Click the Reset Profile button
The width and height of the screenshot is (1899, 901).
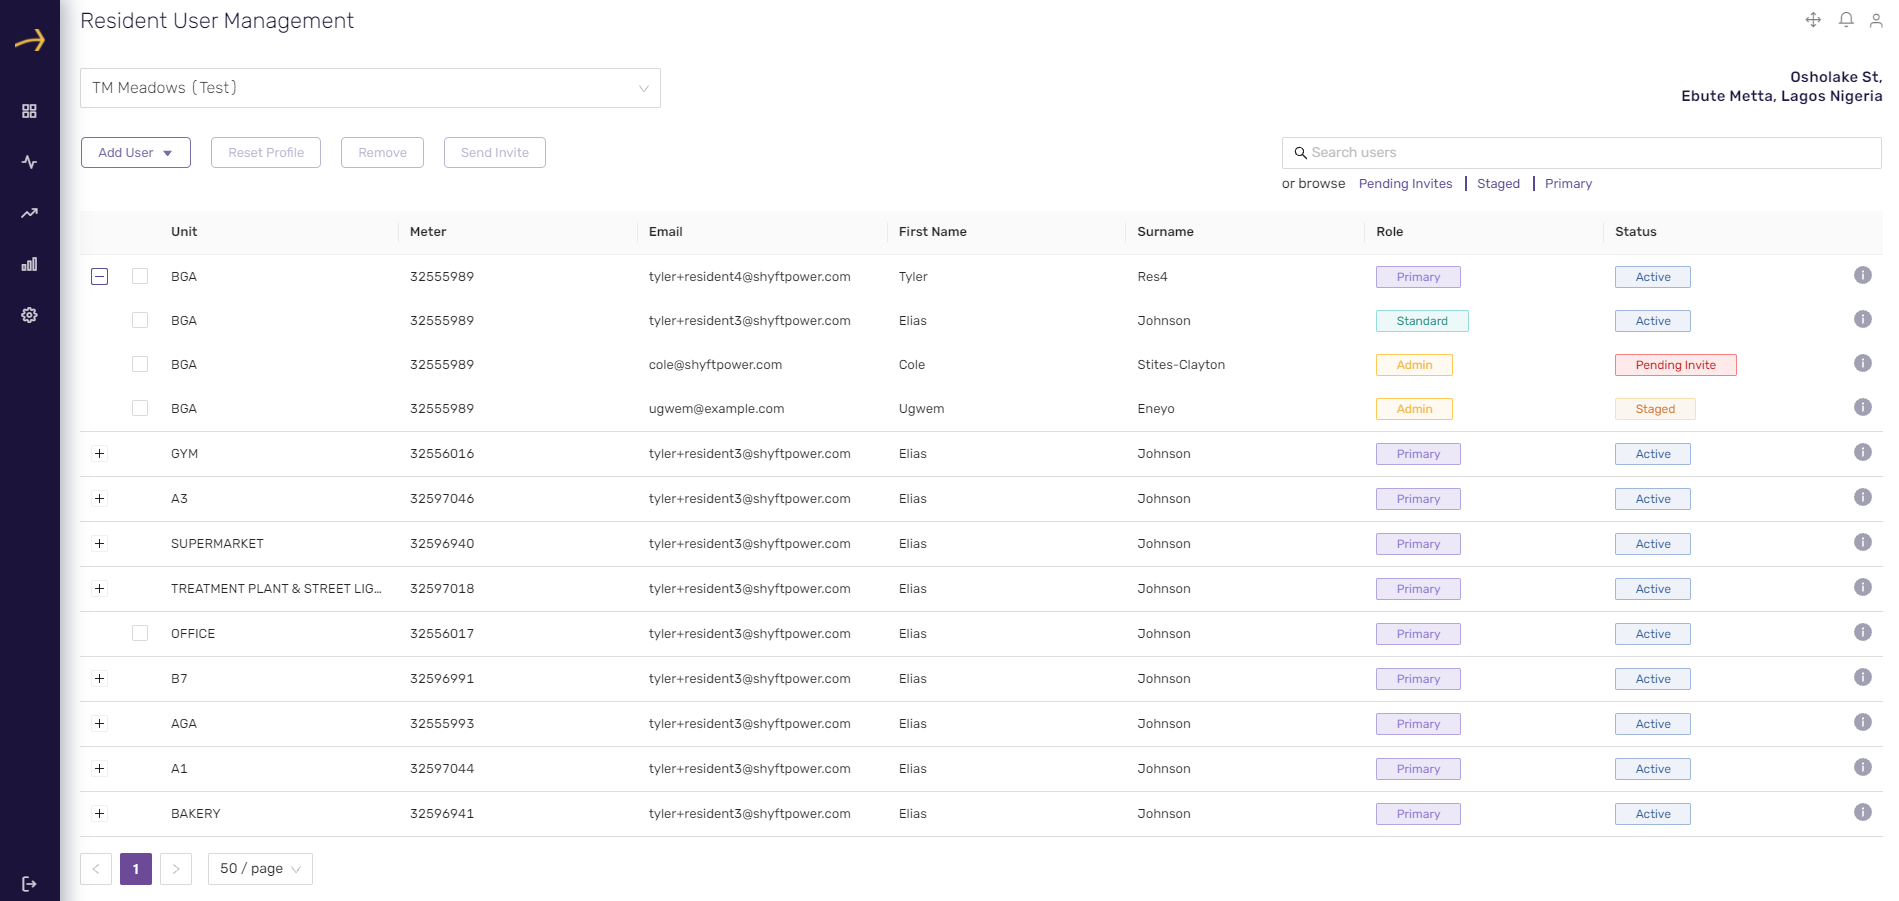pyautogui.click(x=266, y=153)
